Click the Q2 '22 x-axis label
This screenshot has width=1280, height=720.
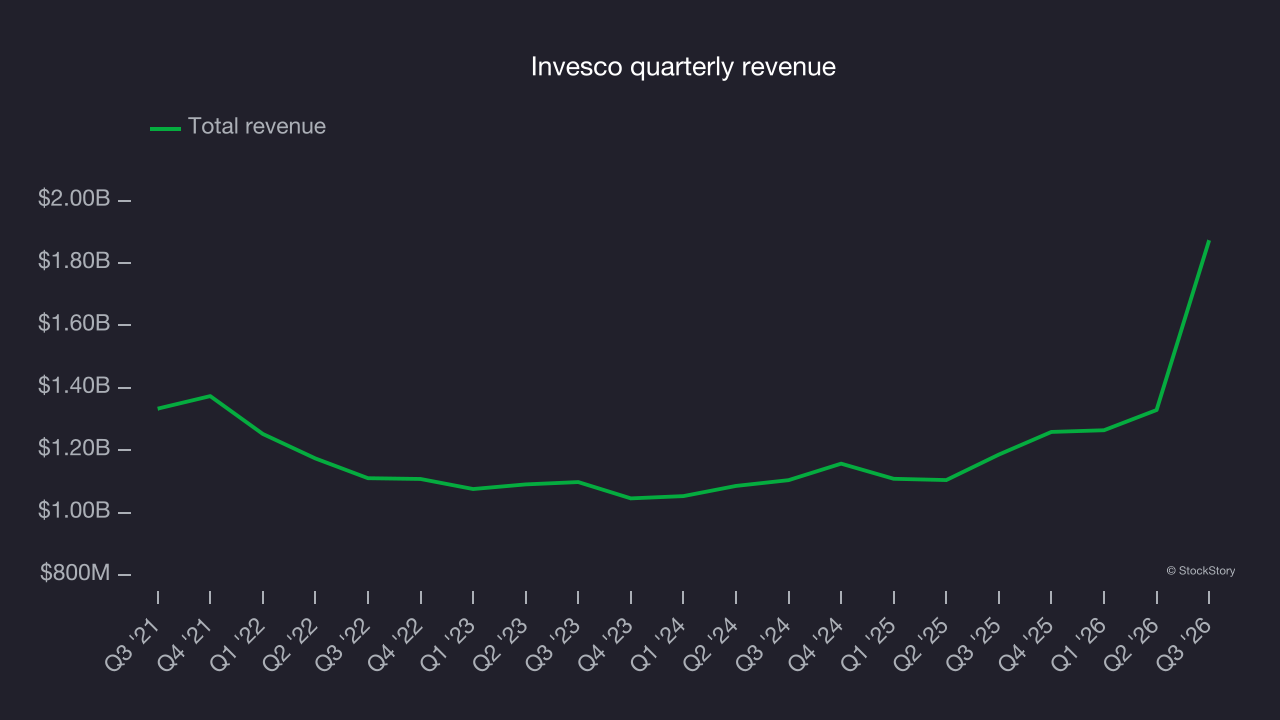[291, 642]
